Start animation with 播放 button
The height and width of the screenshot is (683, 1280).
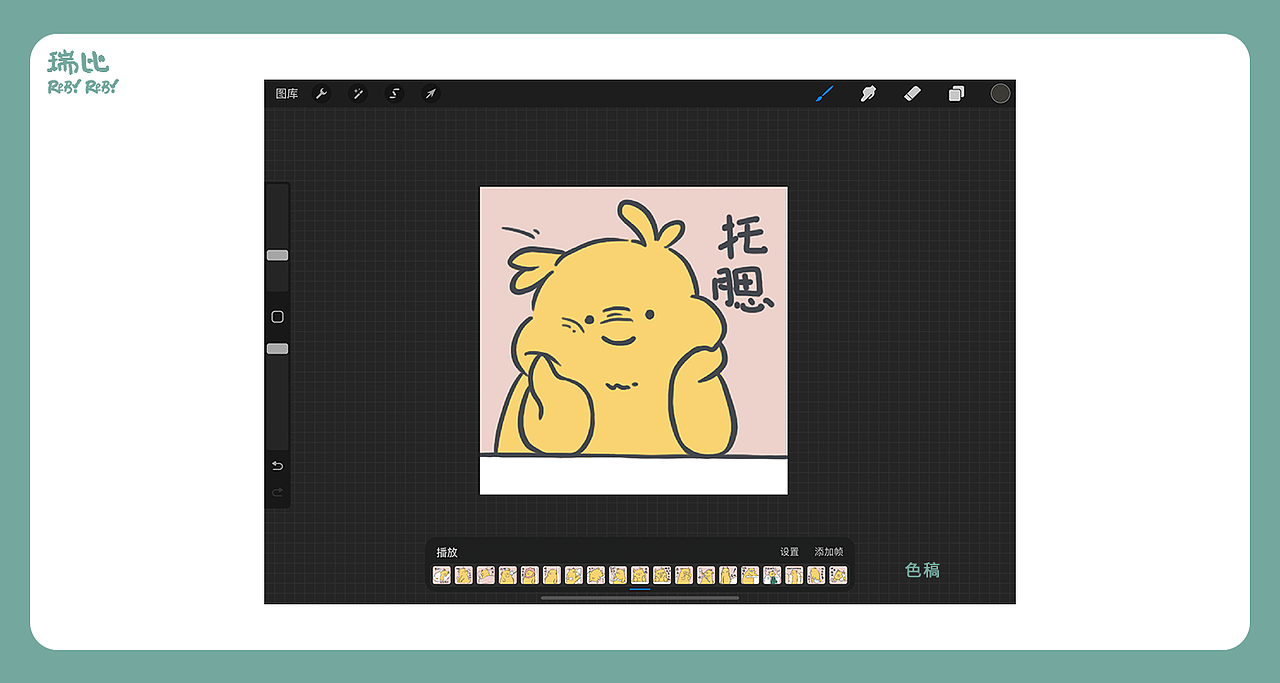446,552
